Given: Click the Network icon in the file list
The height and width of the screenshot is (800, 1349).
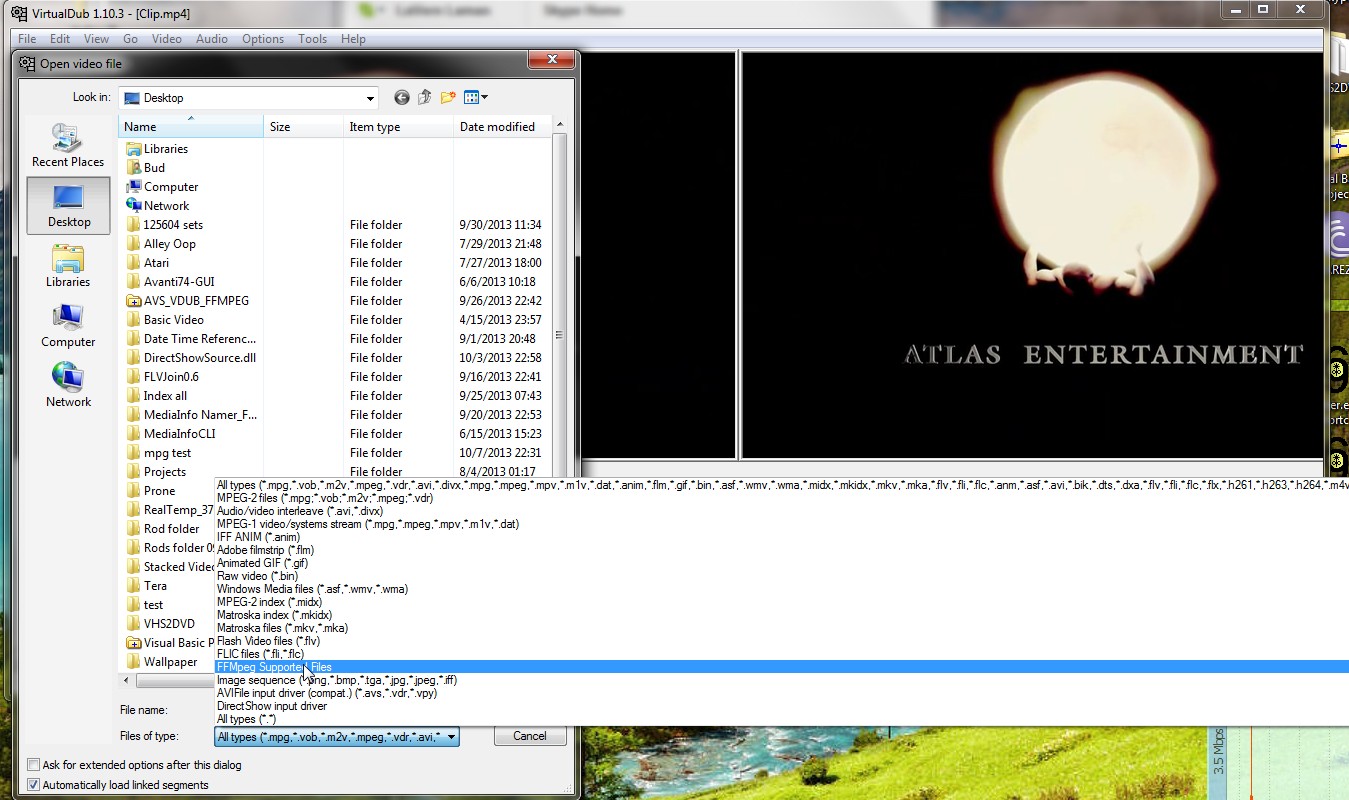Looking at the screenshot, I should [x=134, y=206].
